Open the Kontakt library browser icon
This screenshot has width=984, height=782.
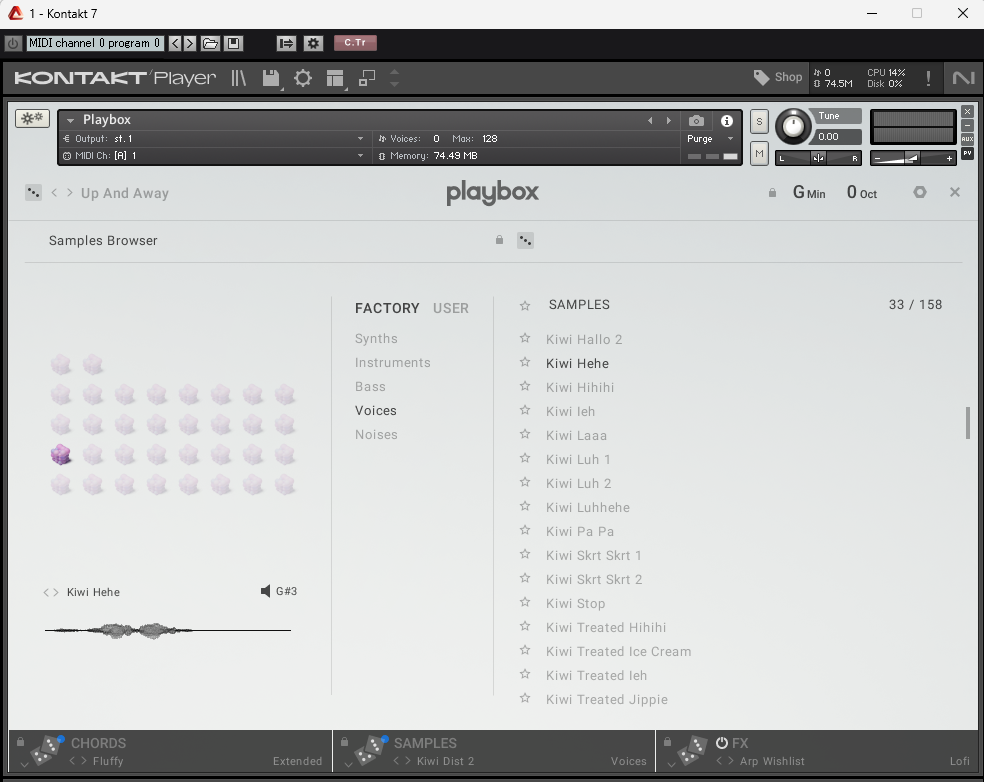click(238, 78)
